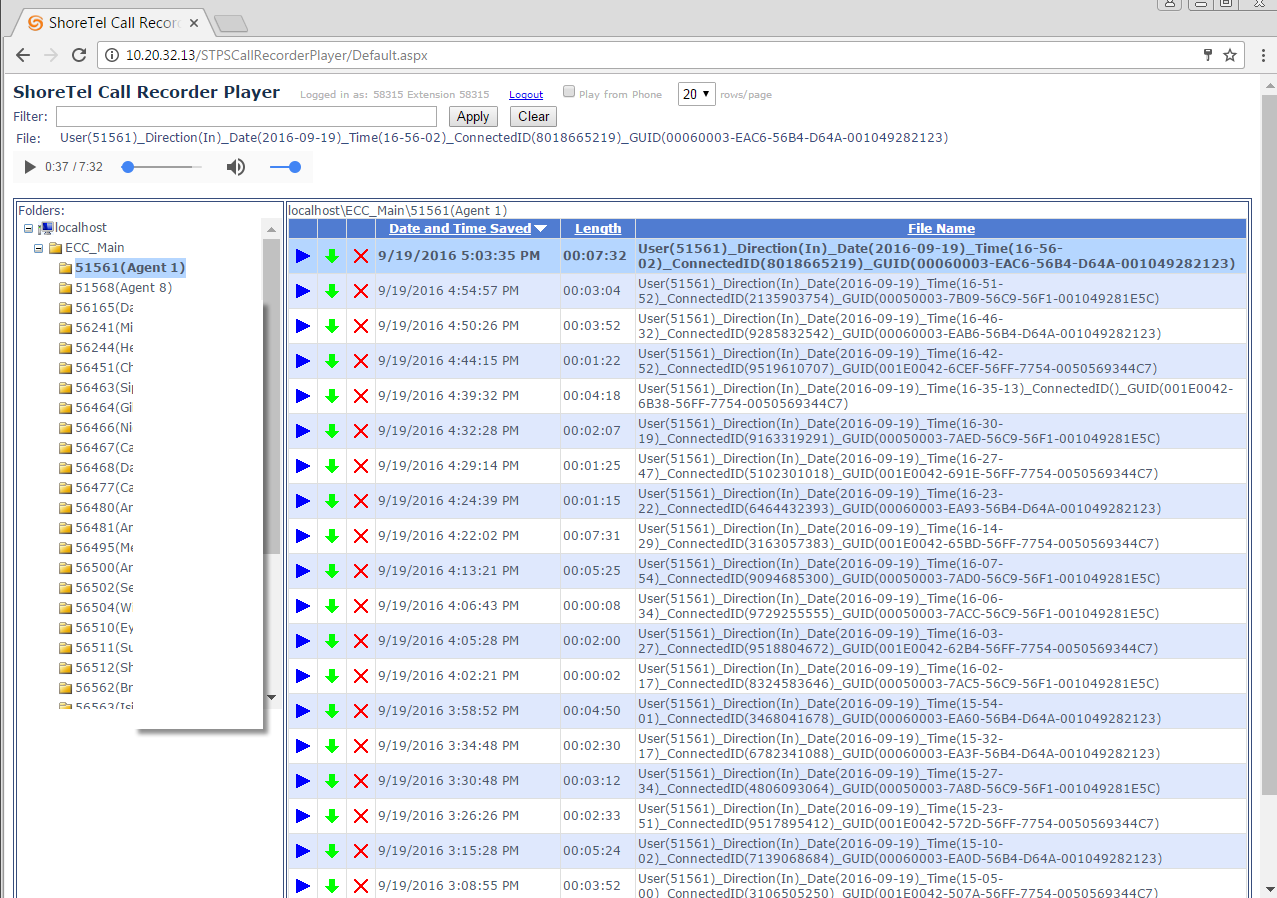Viewport: 1277px width, 898px height.
Task: Seek within the audio progress slider
Action: click(x=162, y=167)
